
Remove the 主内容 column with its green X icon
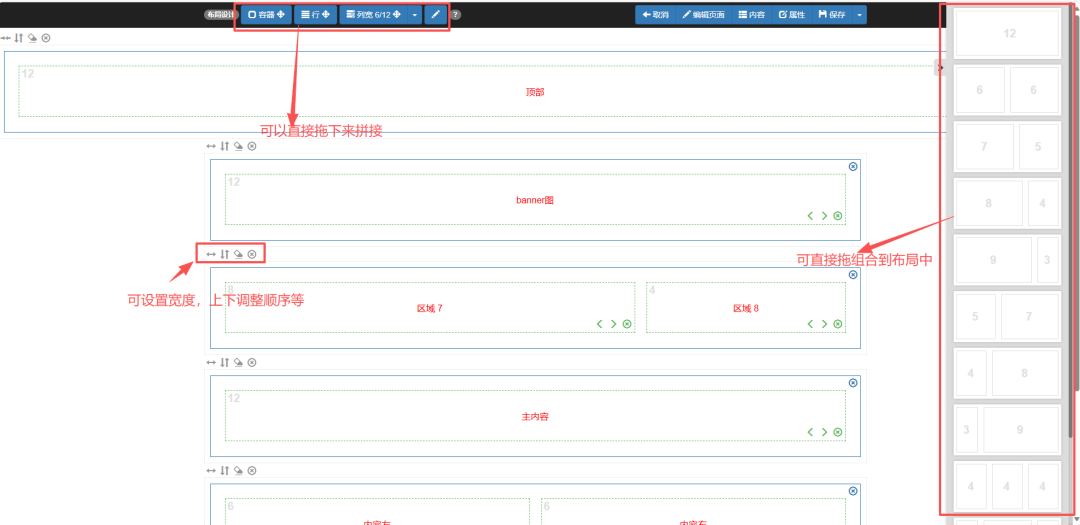(838, 432)
